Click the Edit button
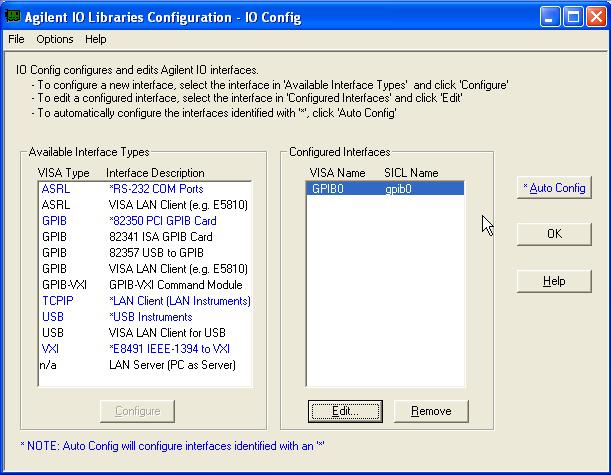 click(x=345, y=411)
